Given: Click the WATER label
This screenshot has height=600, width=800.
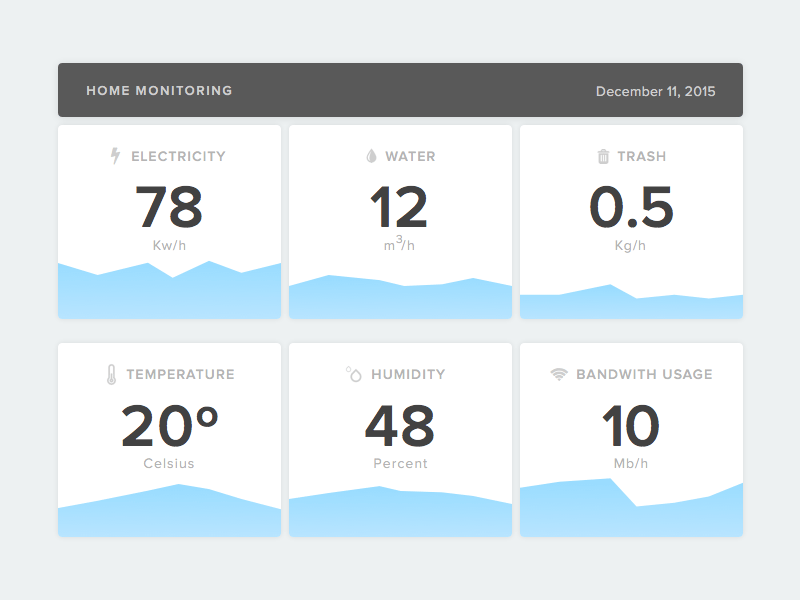Looking at the screenshot, I should [410, 156].
